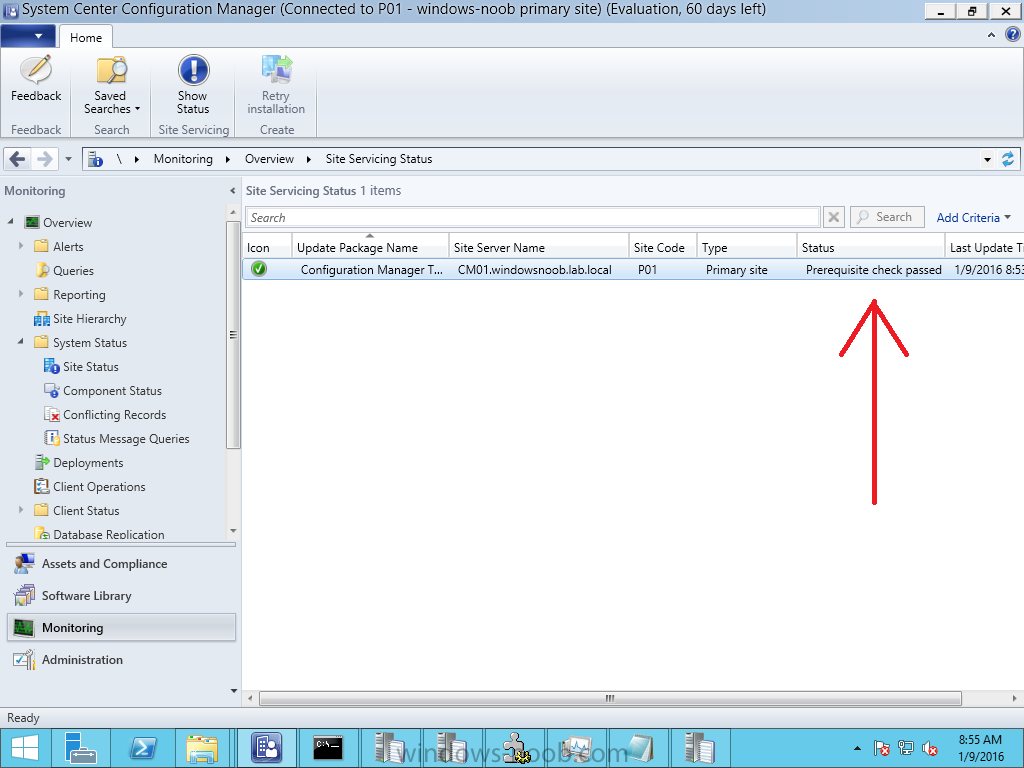Switch to Assets and Compliance workspace
The height and width of the screenshot is (768, 1024).
coord(121,564)
